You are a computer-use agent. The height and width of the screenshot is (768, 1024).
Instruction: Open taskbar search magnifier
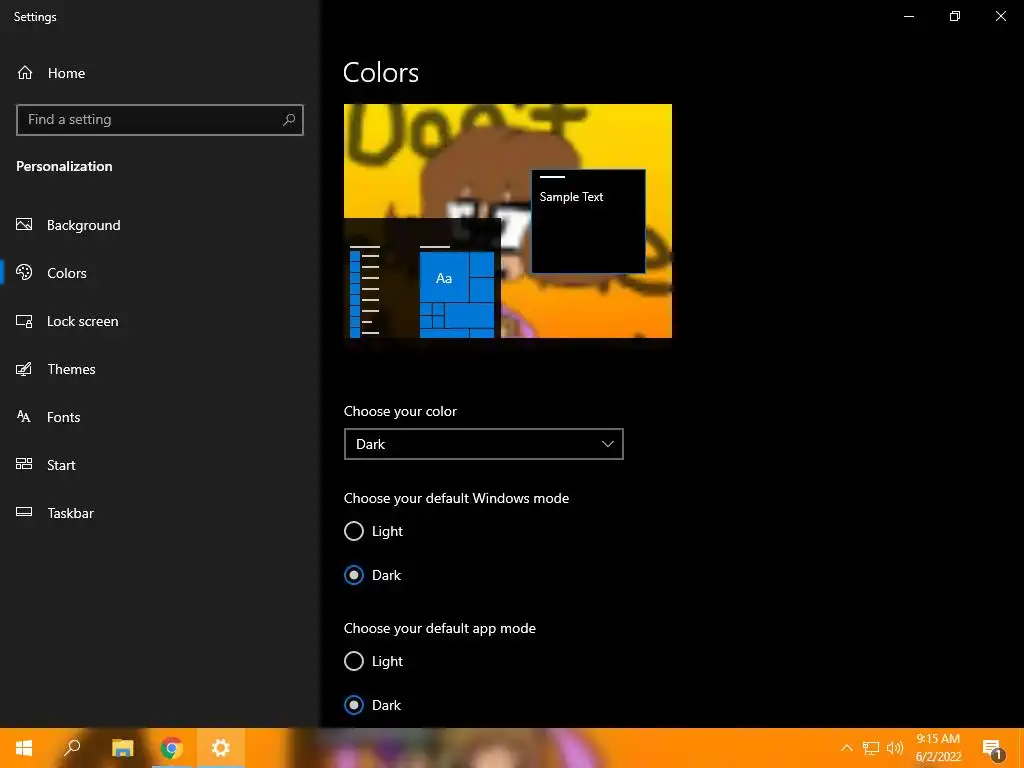coord(72,748)
